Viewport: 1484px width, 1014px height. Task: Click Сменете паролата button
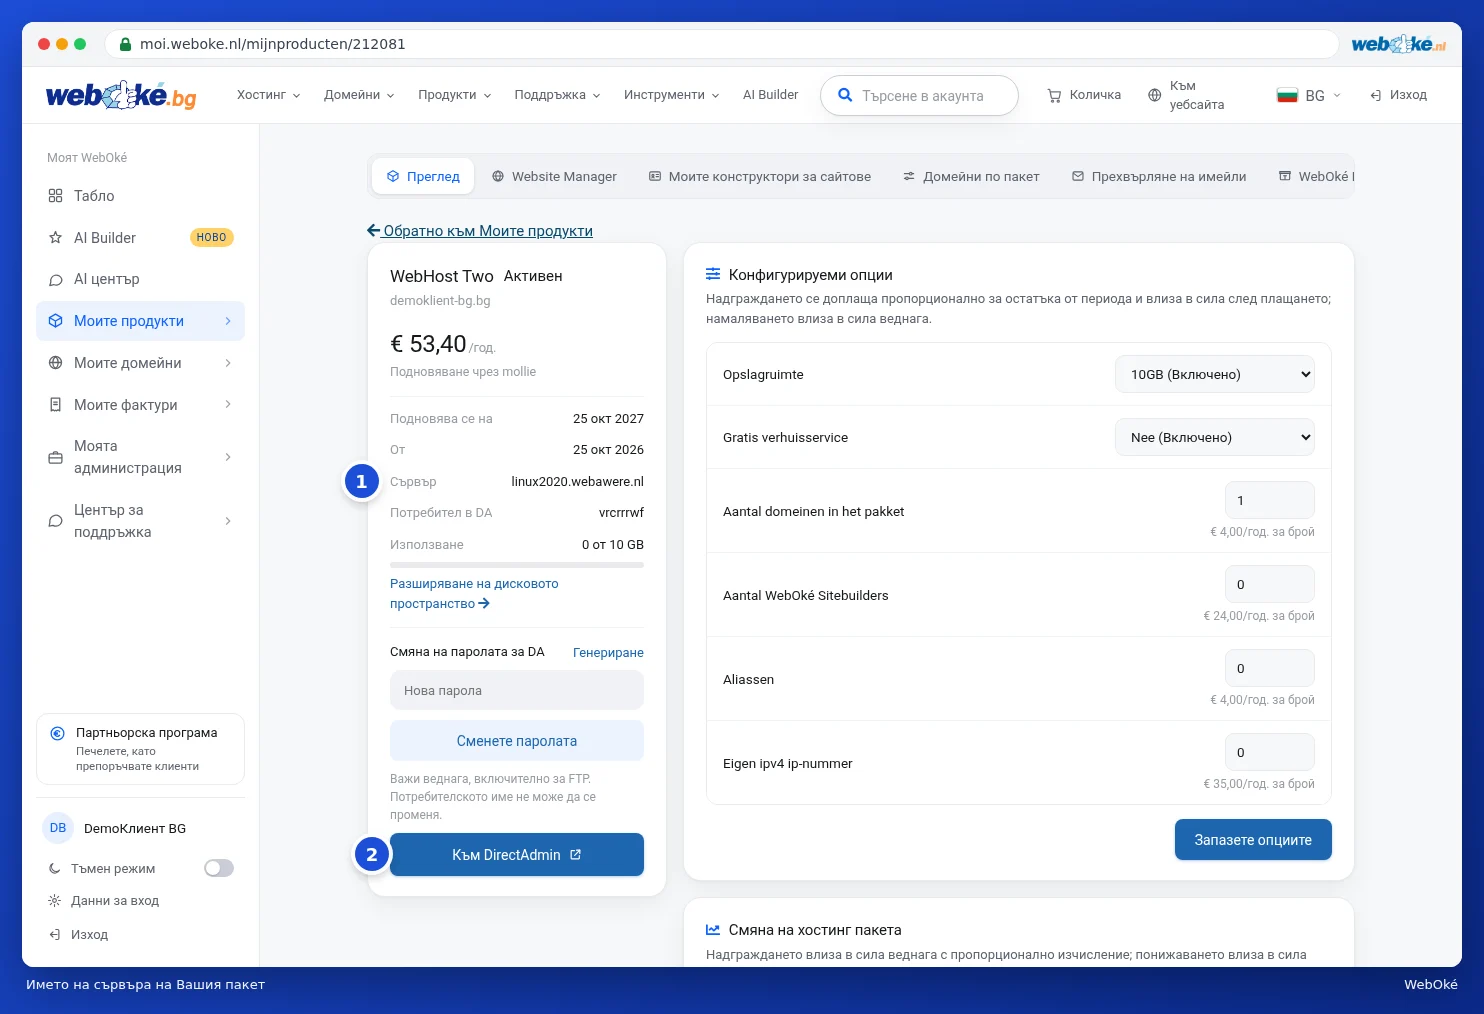click(x=517, y=741)
